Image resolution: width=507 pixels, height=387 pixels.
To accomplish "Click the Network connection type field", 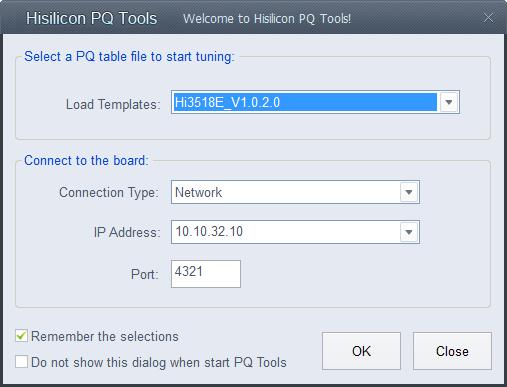I will [295, 192].
